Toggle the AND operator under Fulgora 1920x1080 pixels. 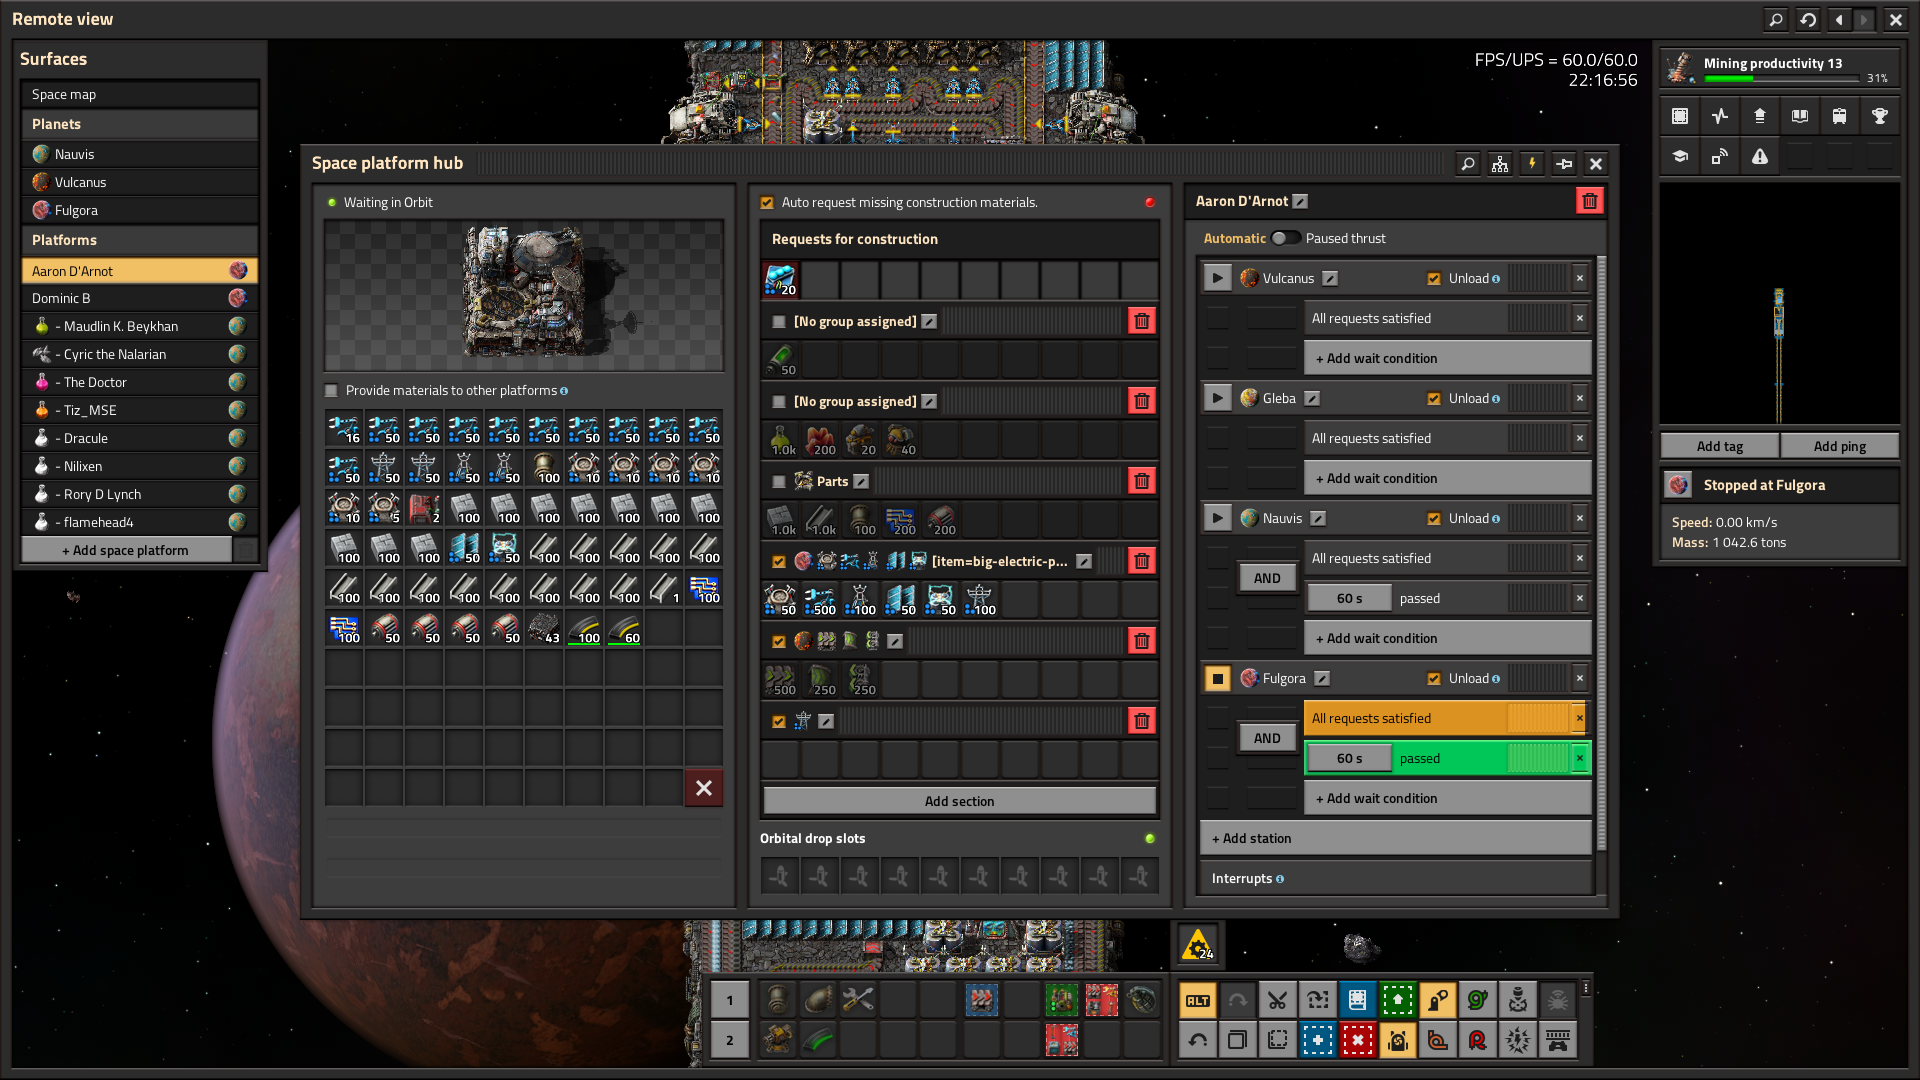(x=1267, y=738)
